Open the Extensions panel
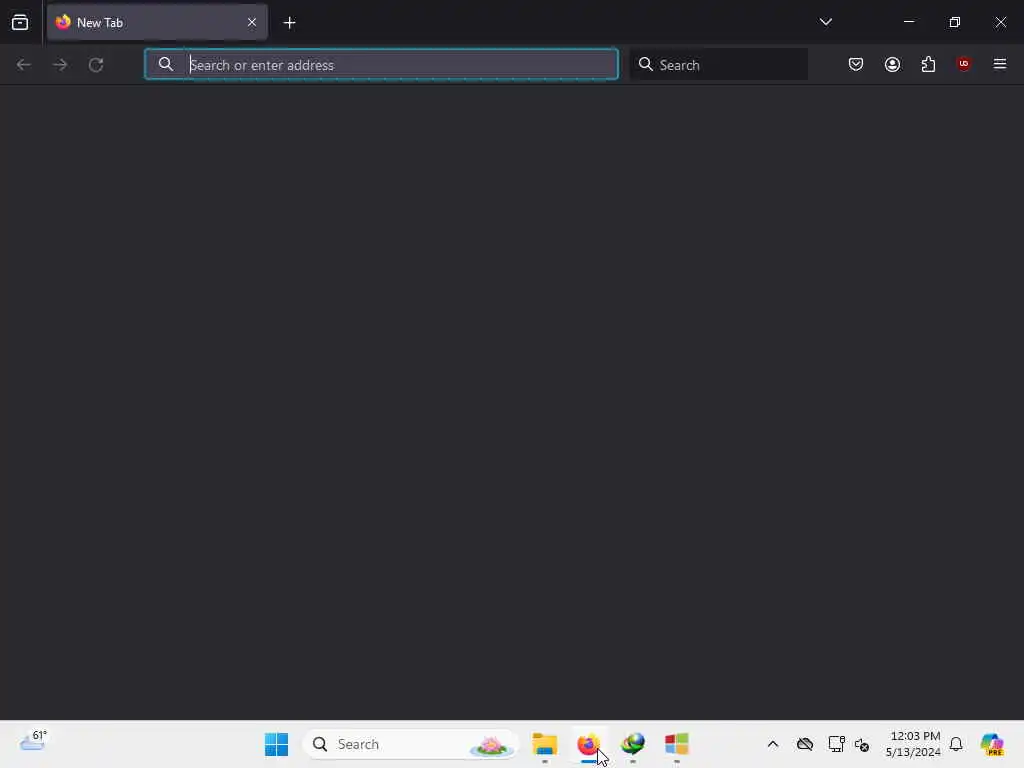Viewport: 1024px width, 768px height. [x=928, y=65]
